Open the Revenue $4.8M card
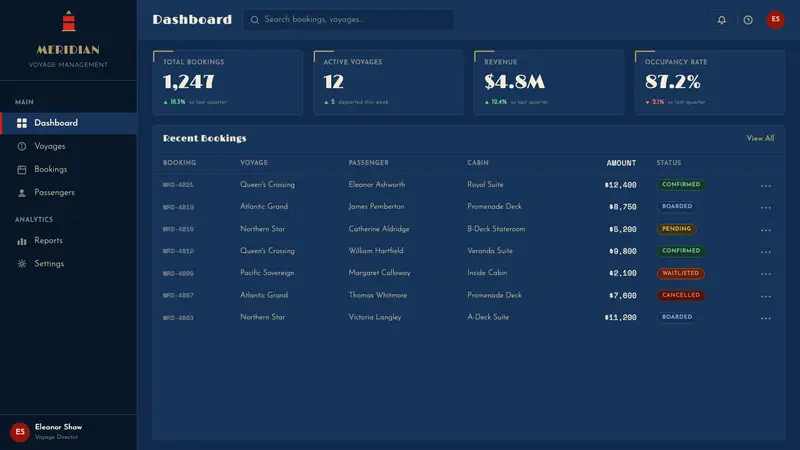This screenshot has width=800, height=450. 549,82
